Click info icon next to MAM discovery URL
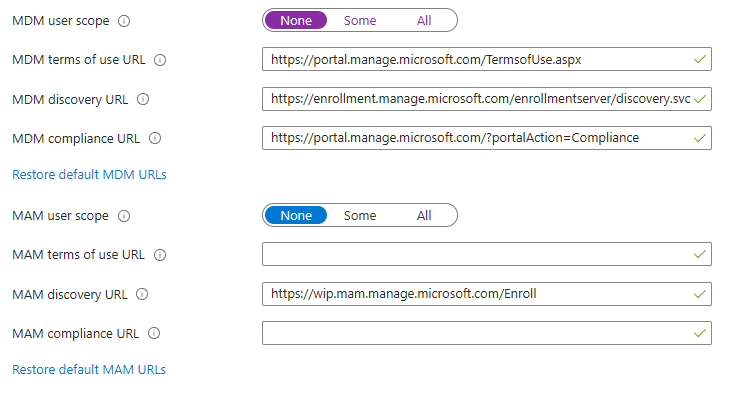This screenshot has width=742, height=396. tap(142, 294)
